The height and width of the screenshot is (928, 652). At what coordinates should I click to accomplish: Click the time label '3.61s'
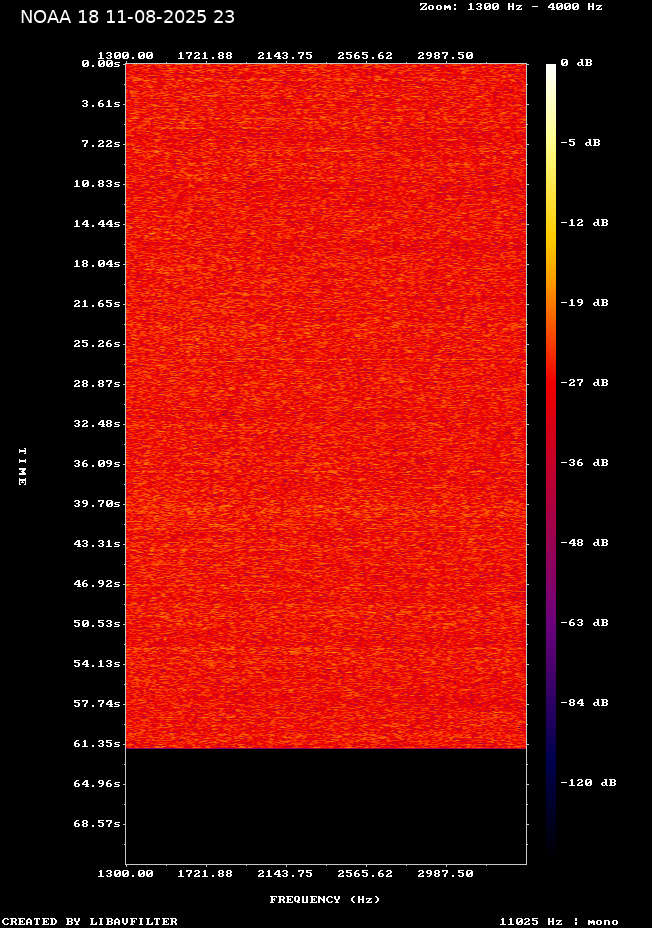[101, 104]
